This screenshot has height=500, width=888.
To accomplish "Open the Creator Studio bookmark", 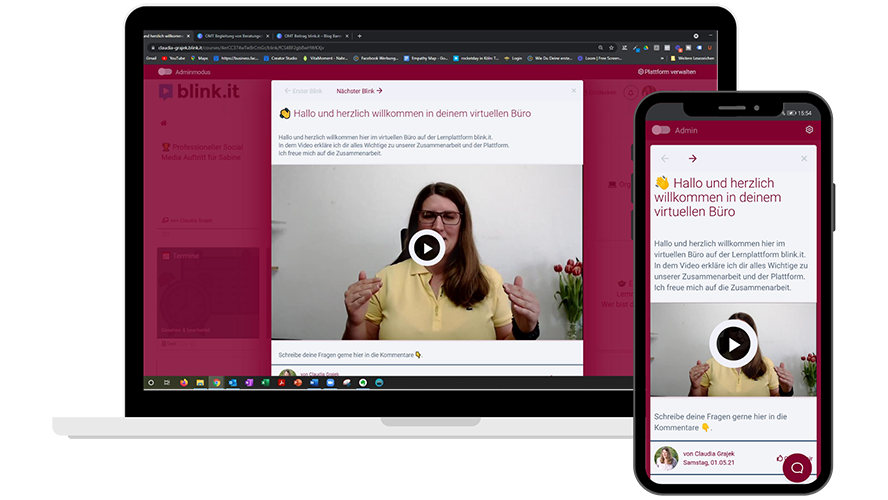I will (280, 58).
